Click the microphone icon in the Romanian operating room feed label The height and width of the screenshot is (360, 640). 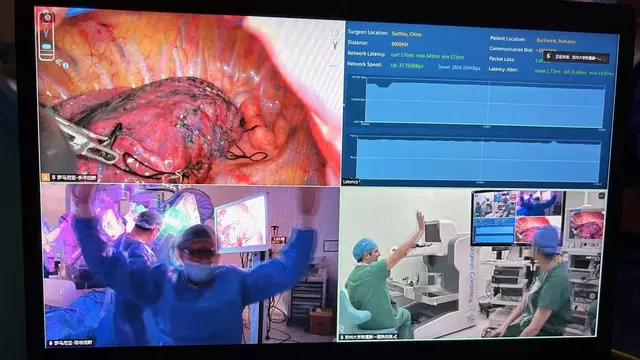point(51,343)
